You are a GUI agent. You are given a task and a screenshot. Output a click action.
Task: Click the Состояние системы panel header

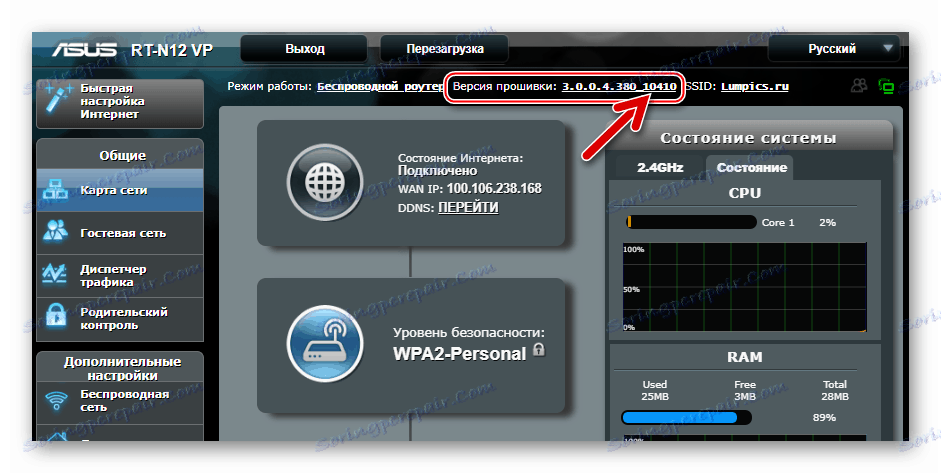tap(748, 138)
